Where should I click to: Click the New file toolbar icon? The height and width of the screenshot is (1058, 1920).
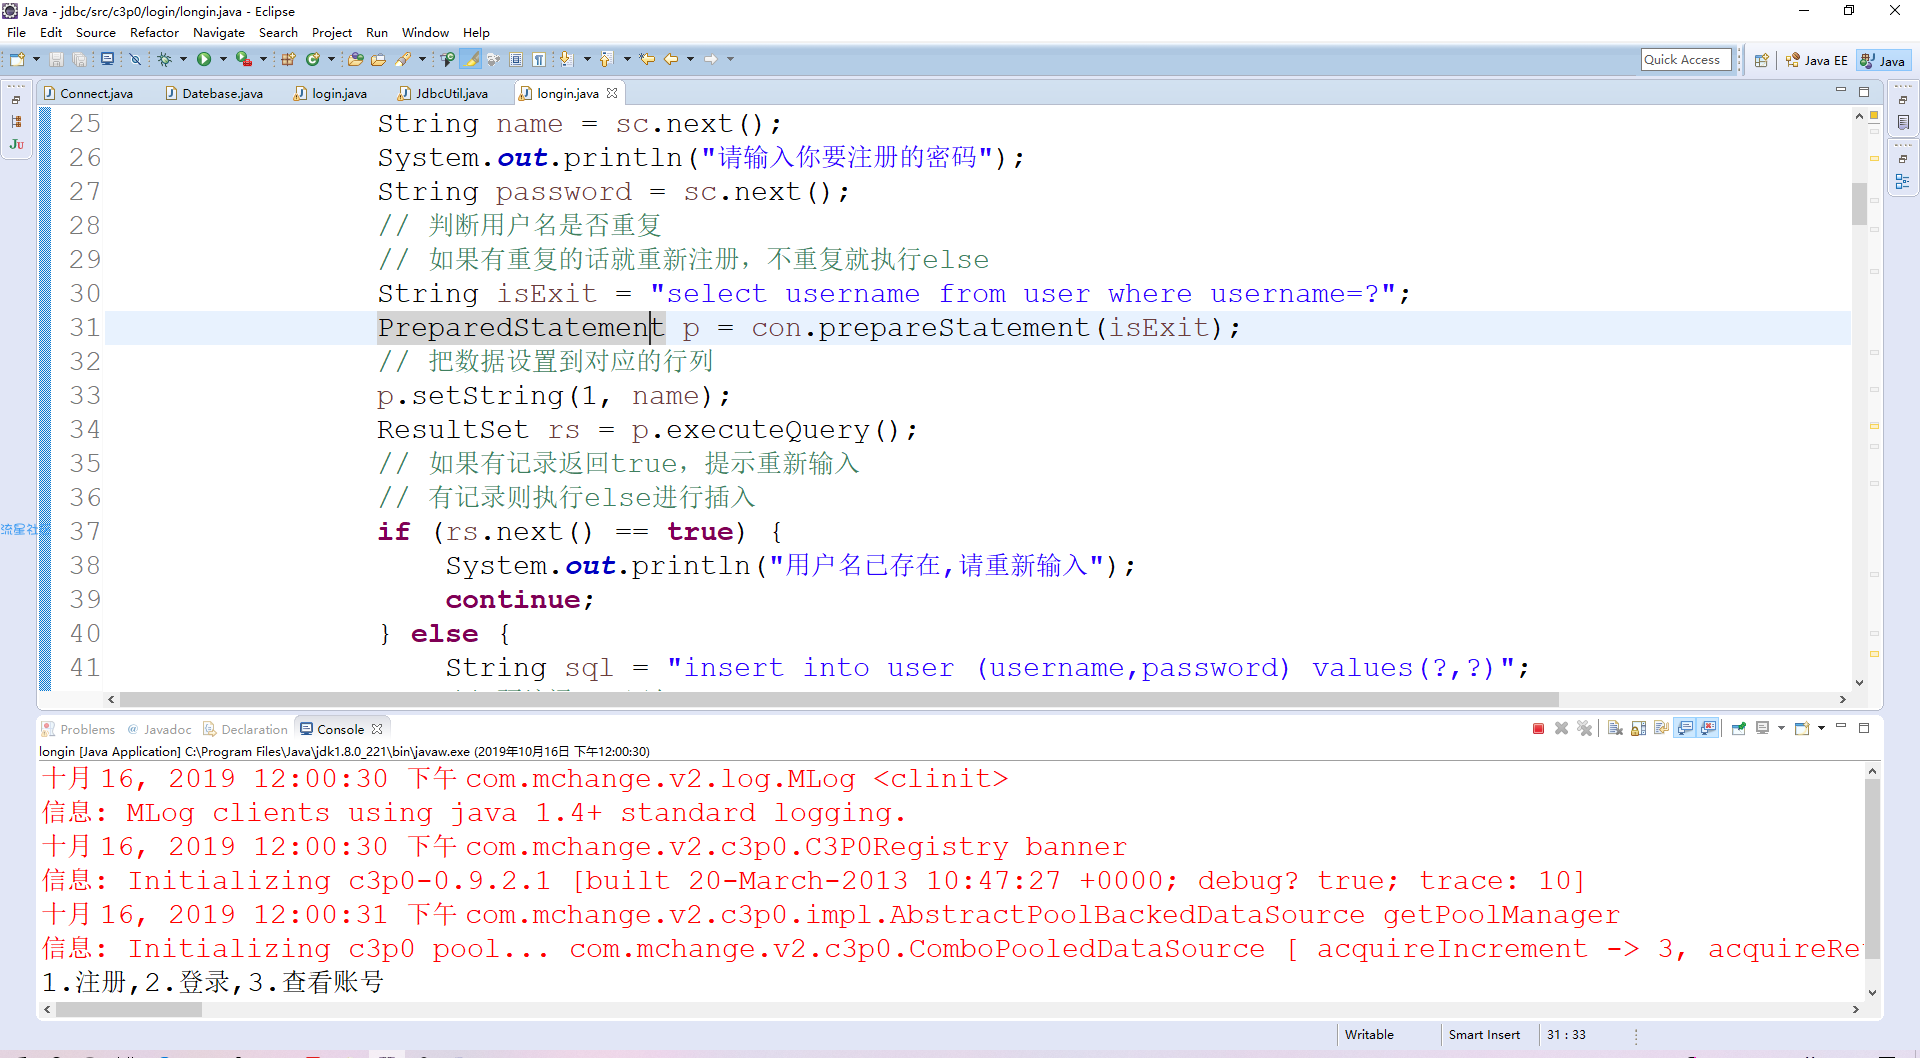point(17,60)
